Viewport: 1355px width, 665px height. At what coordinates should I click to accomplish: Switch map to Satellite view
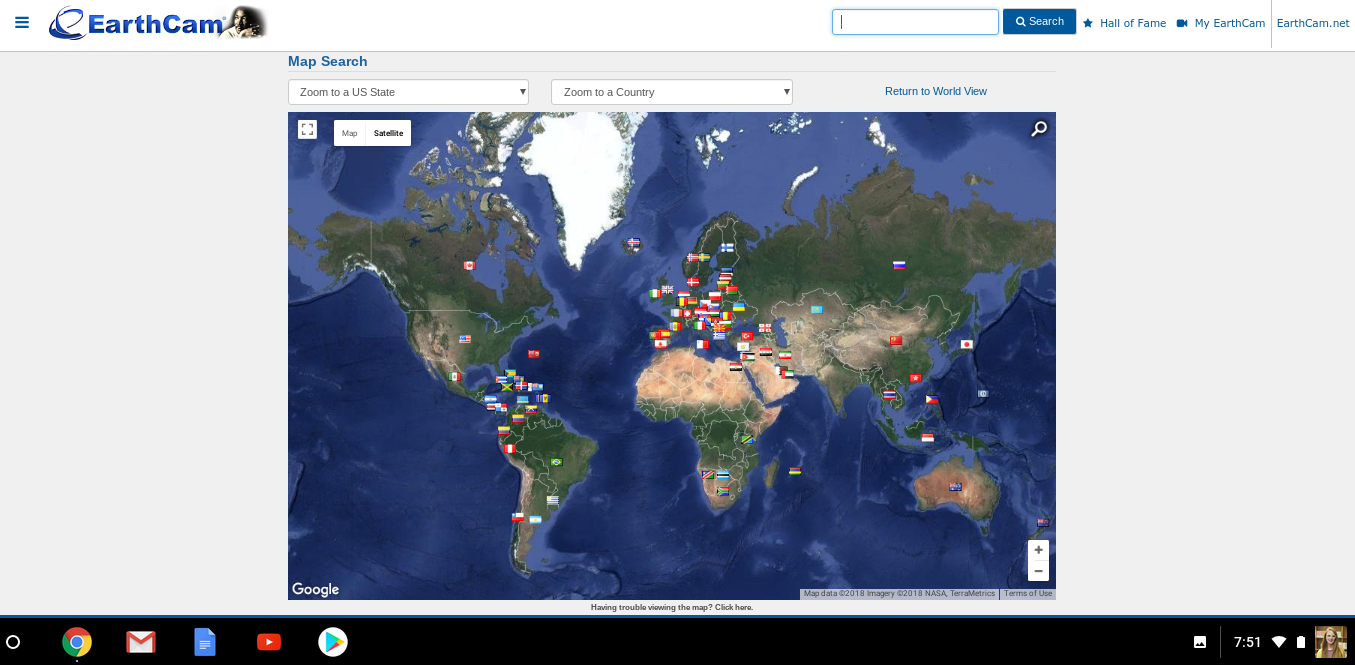[388, 133]
